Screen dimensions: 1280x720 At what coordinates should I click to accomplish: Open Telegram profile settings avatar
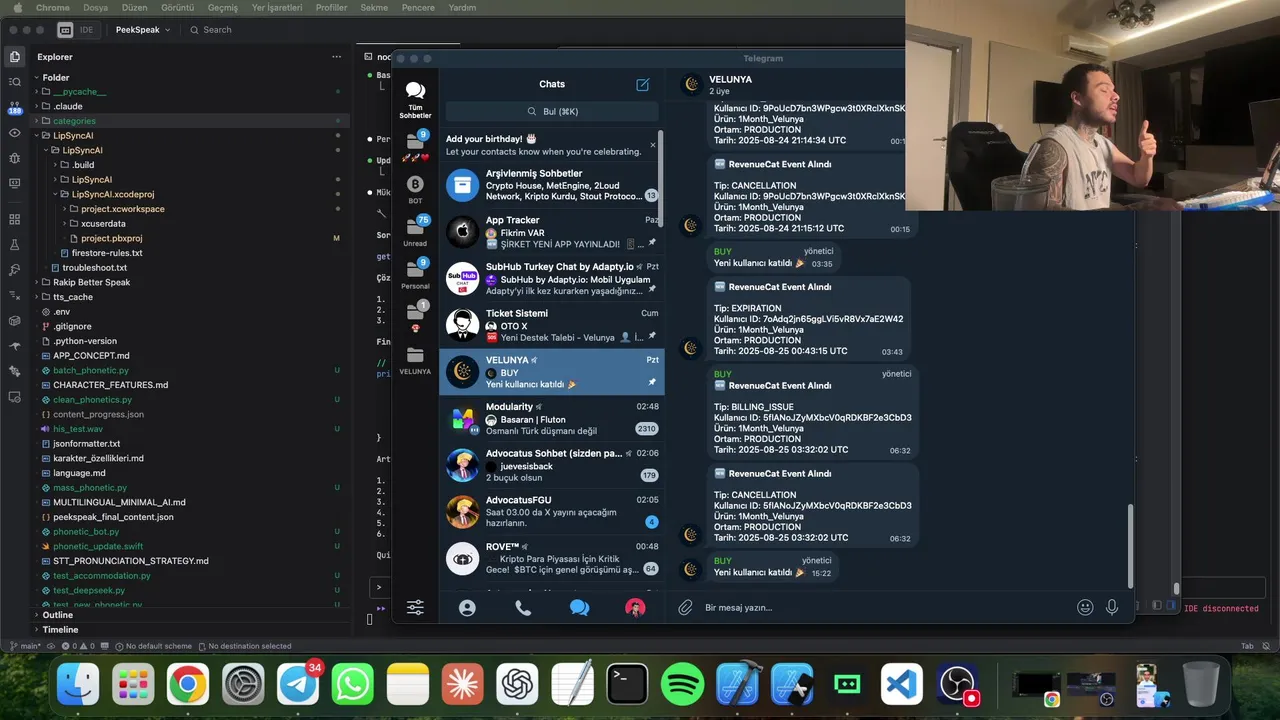click(x=635, y=607)
